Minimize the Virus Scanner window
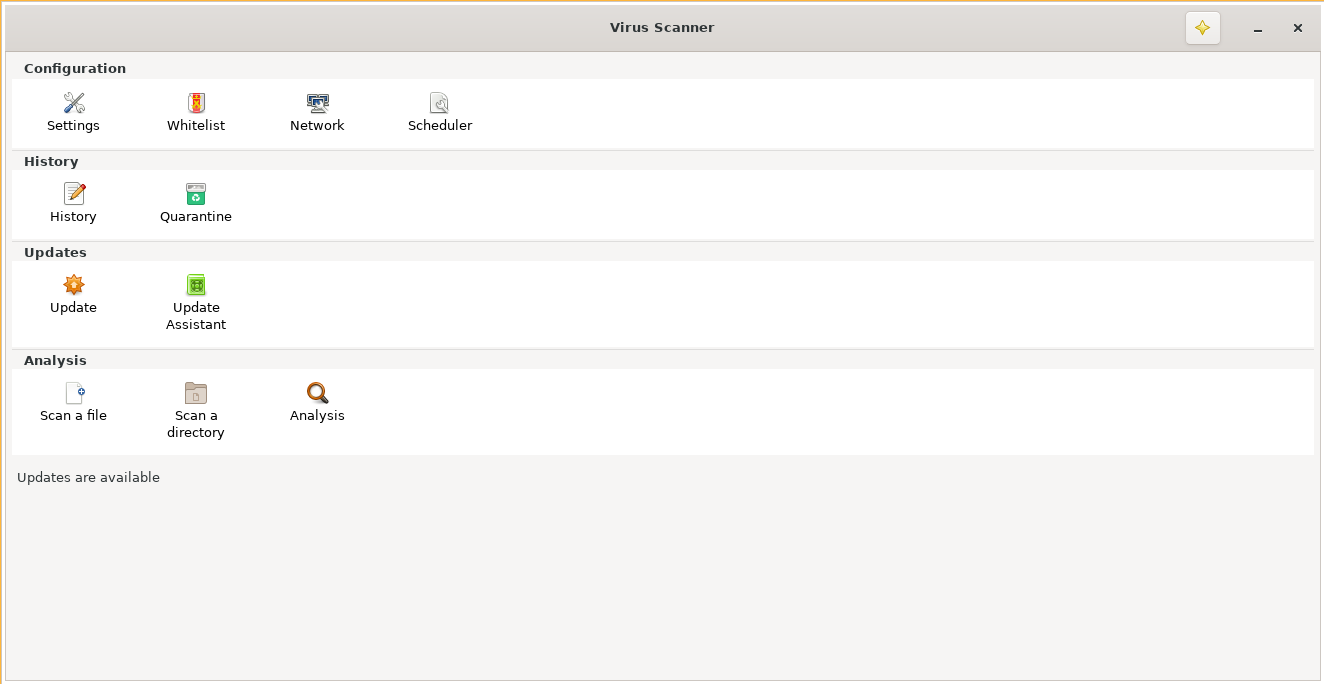Screen dimensions: 1324x684 point(1258,28)
